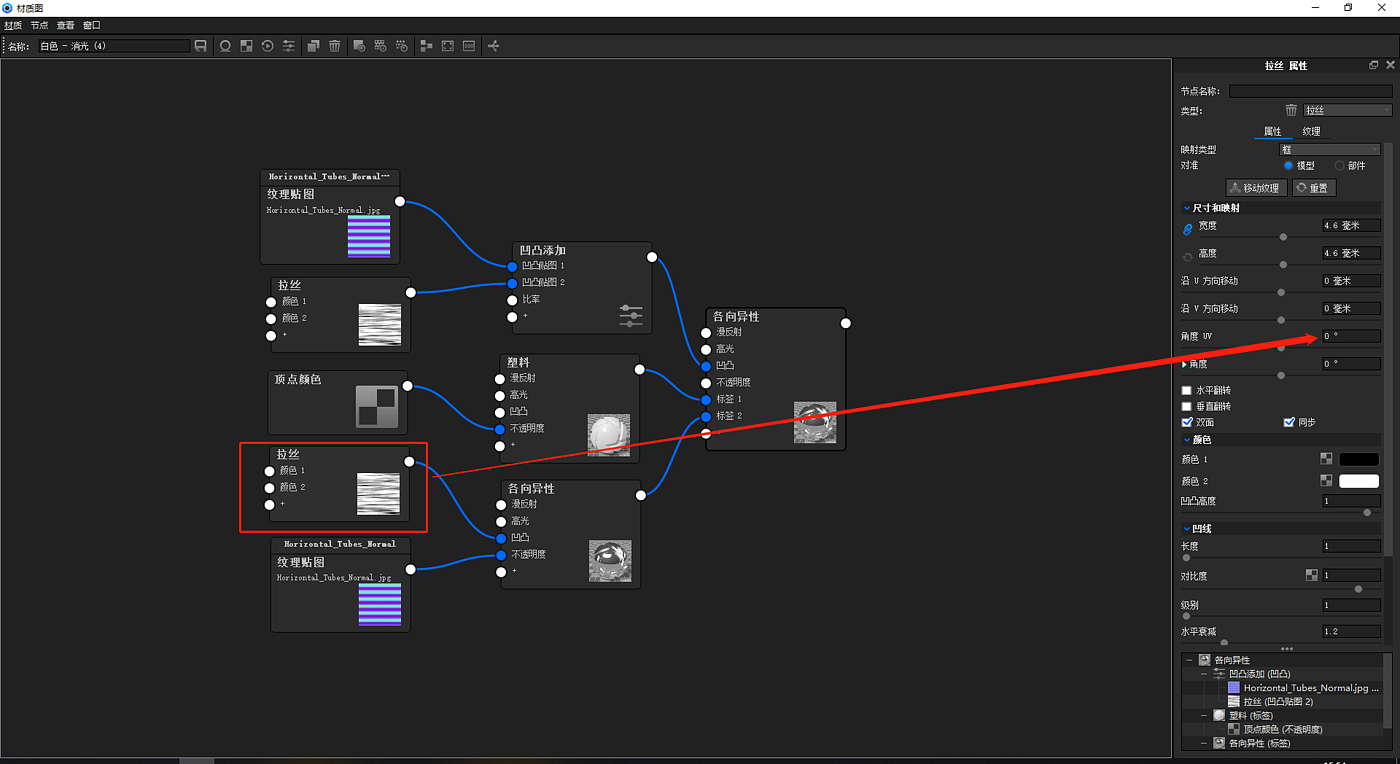
Task: Collapse the 尺寸和映射 section
Action: (x=1187, y=208)
